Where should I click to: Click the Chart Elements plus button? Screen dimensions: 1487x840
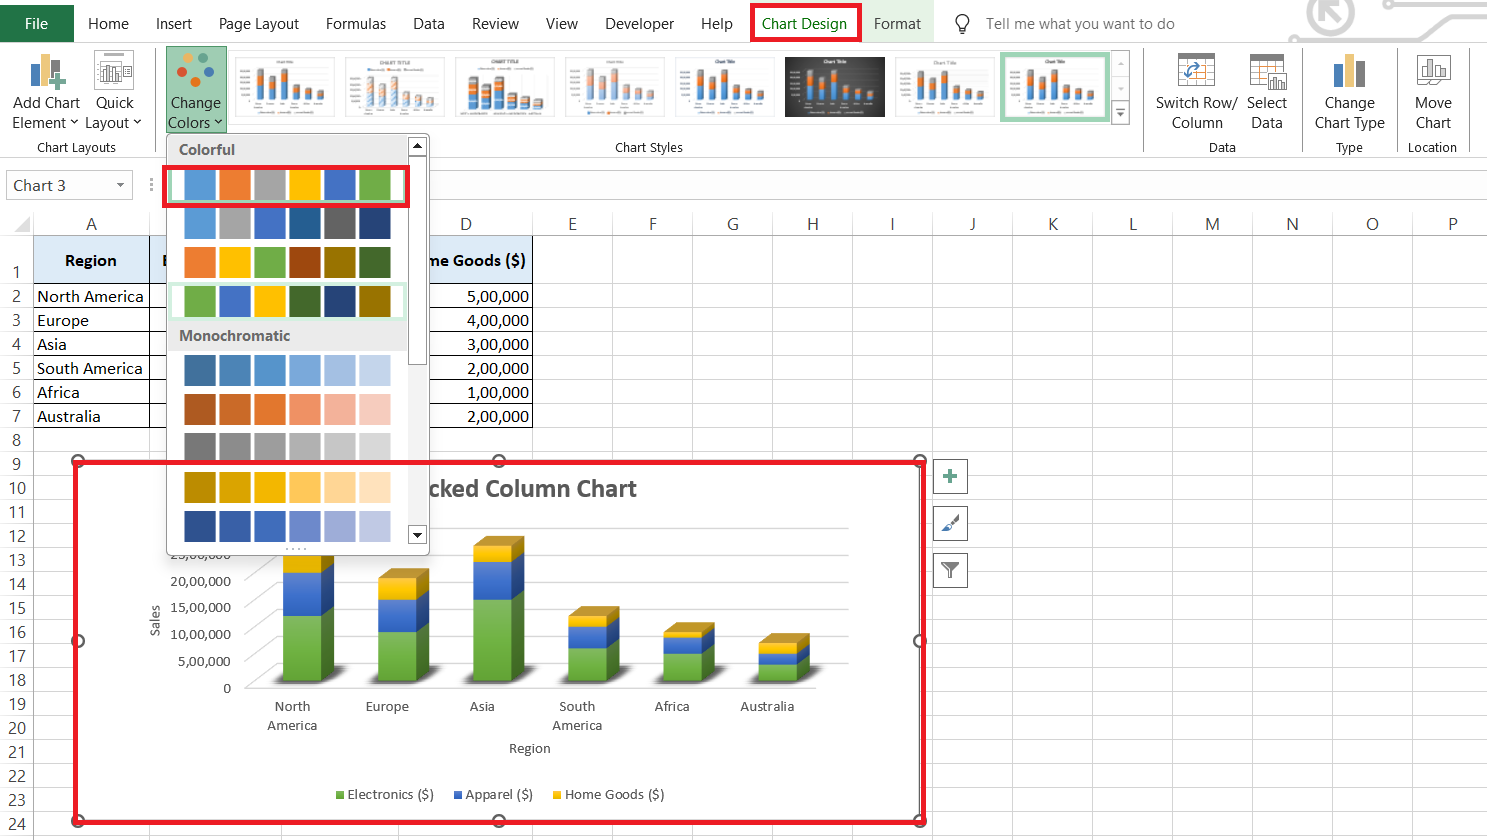point(950,476)
